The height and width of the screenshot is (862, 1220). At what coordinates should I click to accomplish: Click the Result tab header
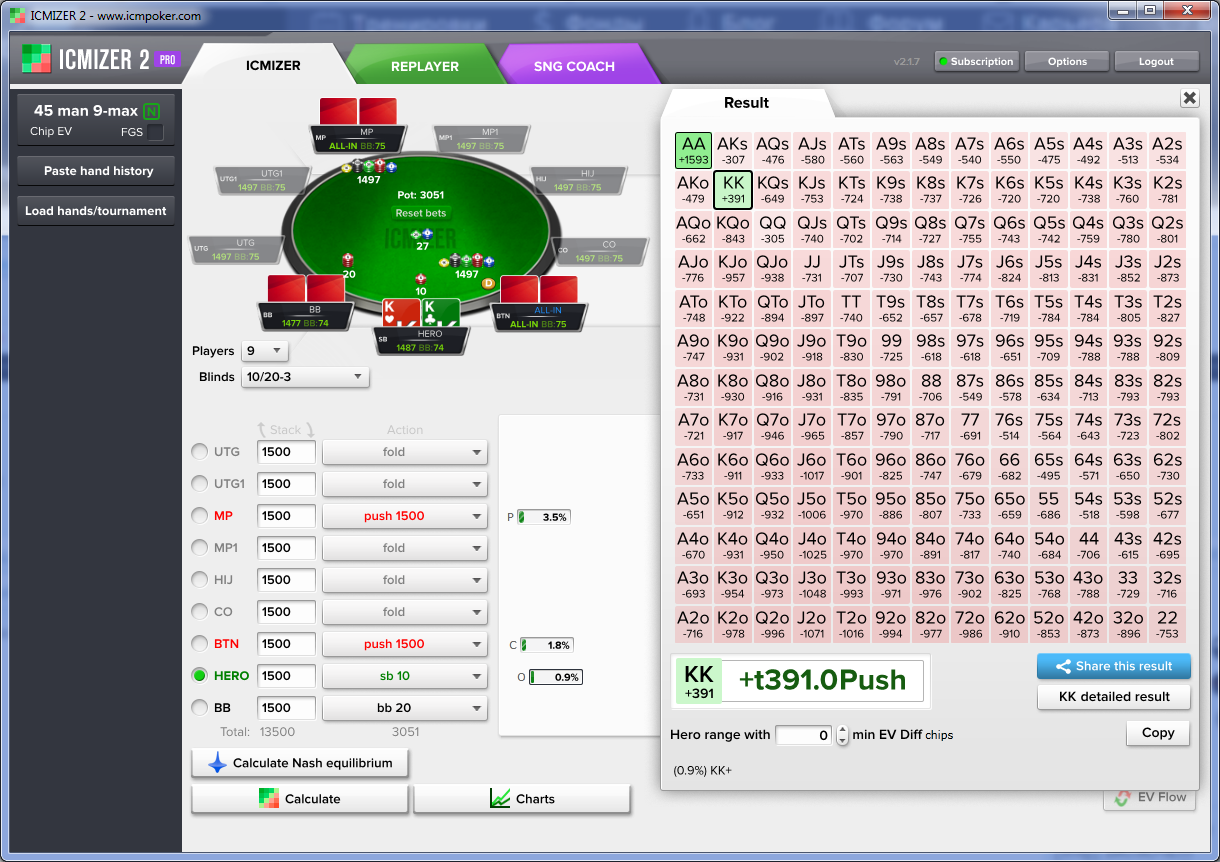(746, 103)
